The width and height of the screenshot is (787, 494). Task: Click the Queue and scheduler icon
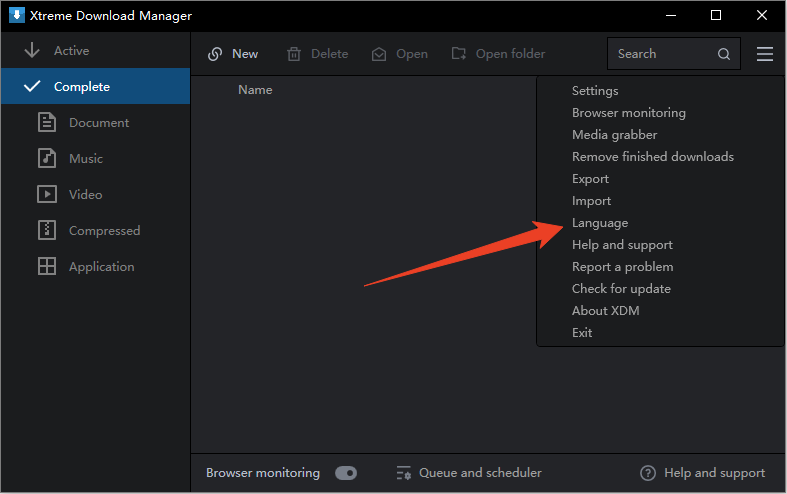point(404,473)
